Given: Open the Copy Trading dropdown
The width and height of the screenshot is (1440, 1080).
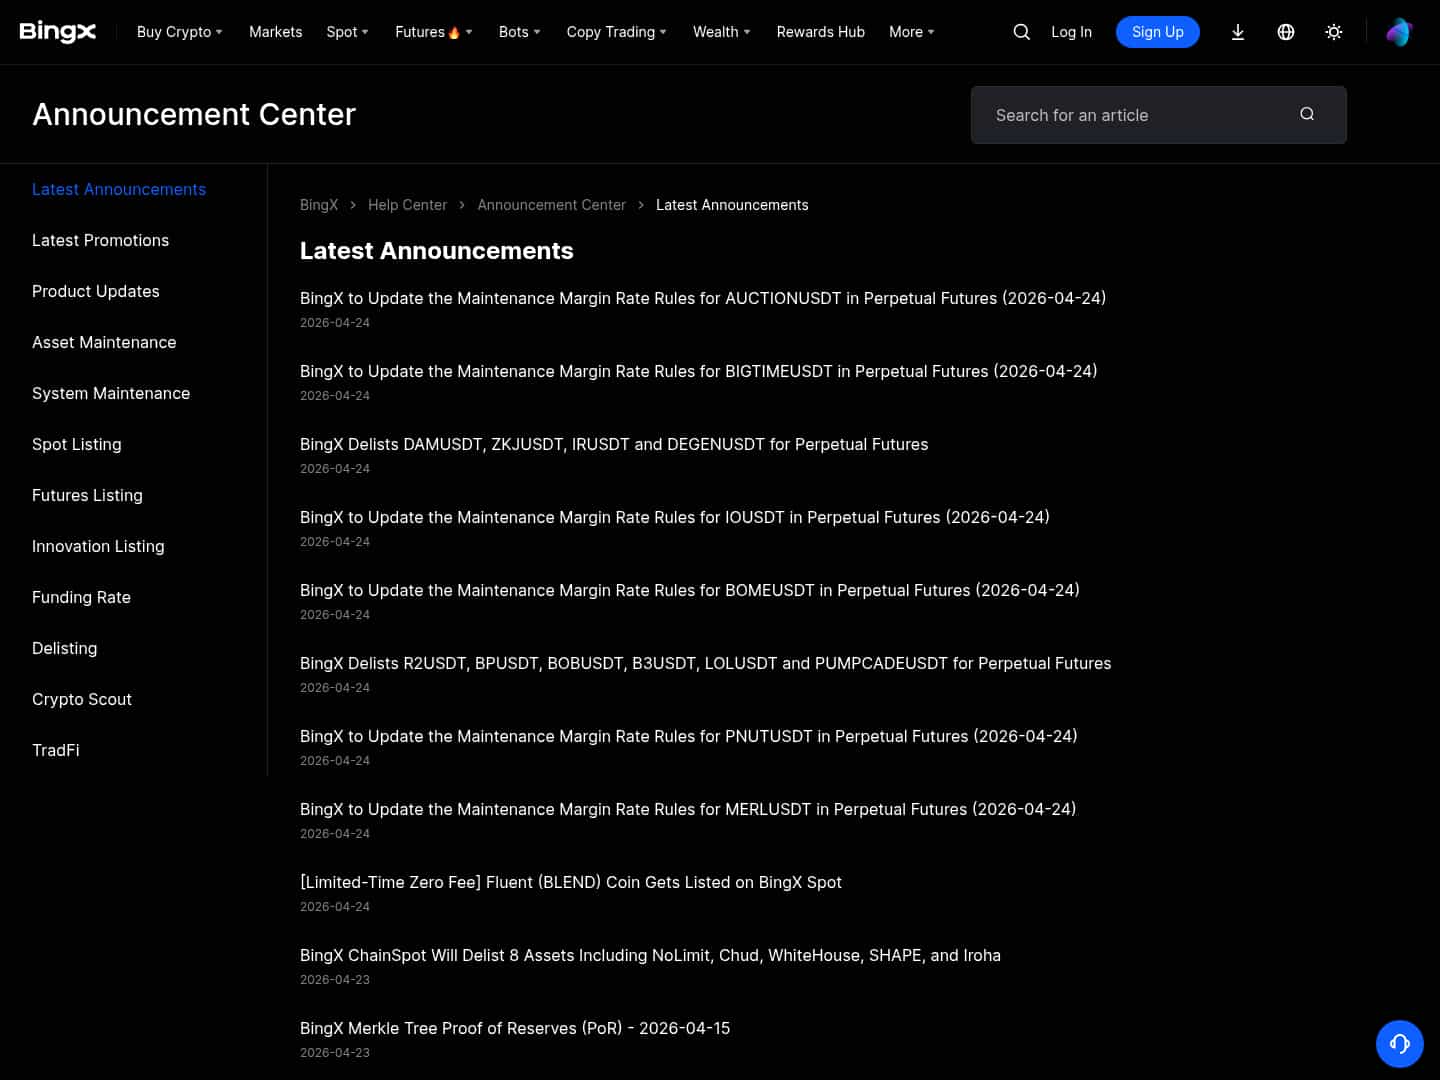Looking at the screenshot, I should [x=611, y=32].
